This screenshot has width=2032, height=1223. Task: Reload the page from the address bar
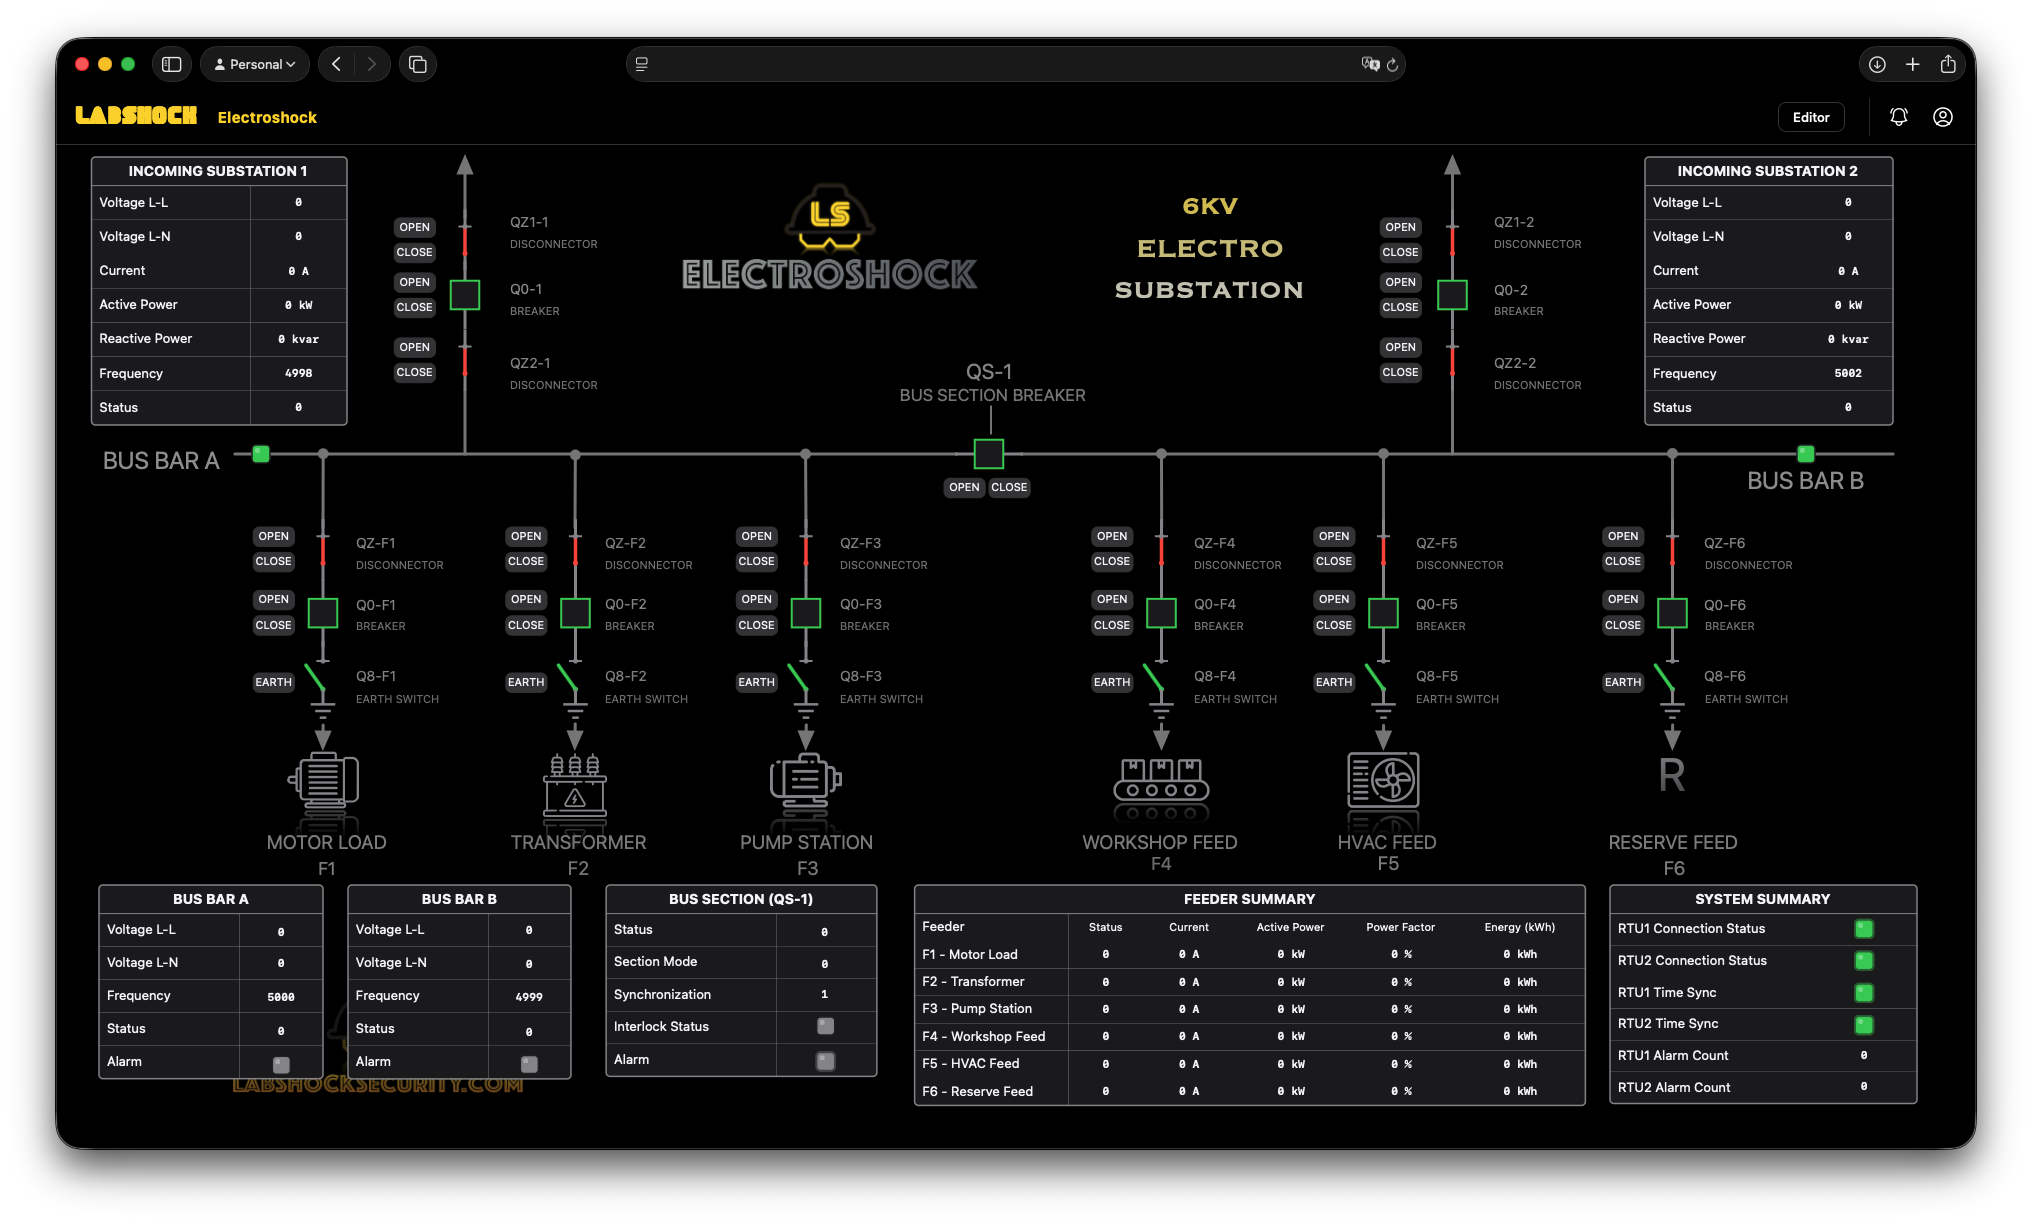(1392, 64)
